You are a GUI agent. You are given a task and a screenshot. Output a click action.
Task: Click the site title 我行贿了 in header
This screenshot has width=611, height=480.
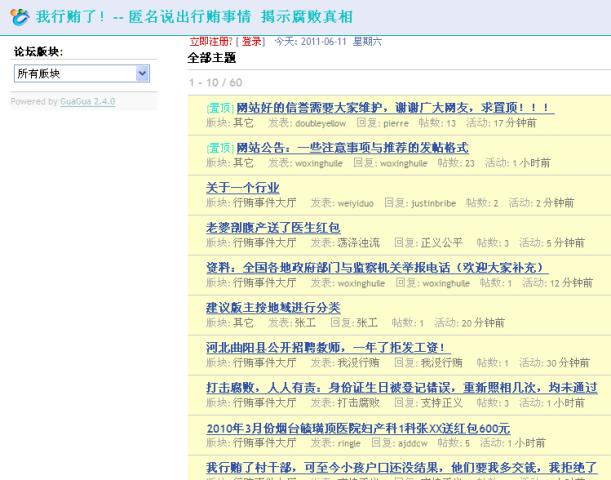point(80,17)
